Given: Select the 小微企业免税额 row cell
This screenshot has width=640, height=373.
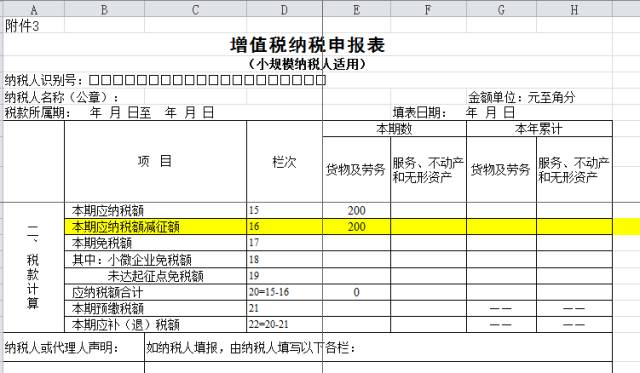Looking at the screenshot, I should (156, 260).
